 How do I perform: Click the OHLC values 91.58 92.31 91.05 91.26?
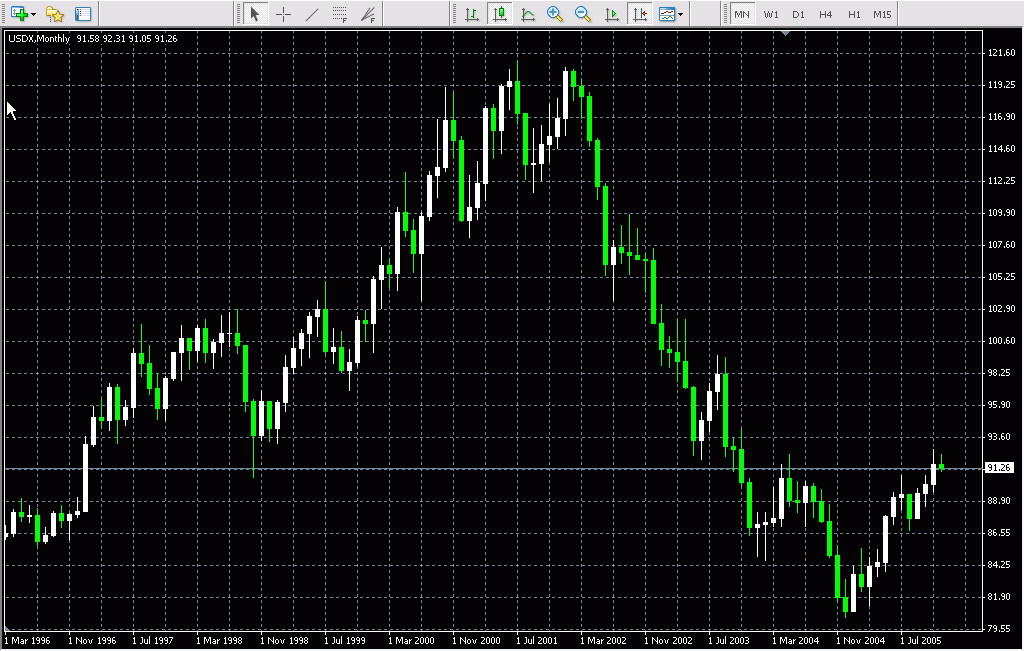click(127, 39)
